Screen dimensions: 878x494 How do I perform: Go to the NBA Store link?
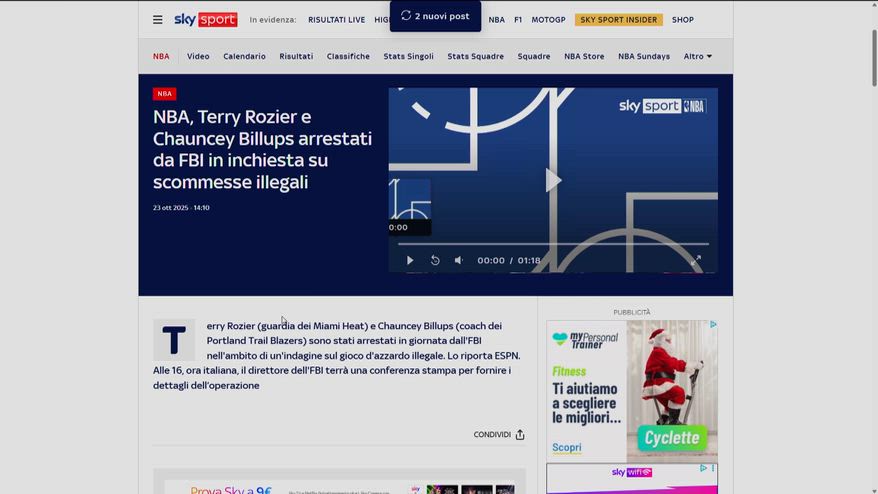[x=584, y=56]
